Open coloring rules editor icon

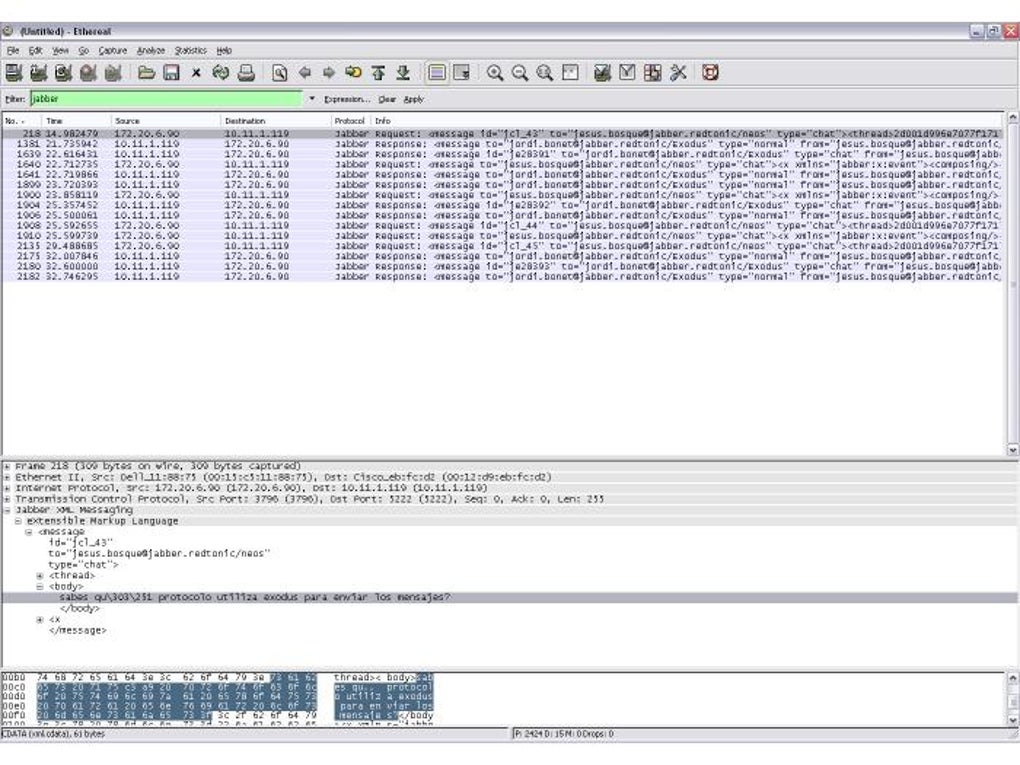pyautogui.click(x=652, y=73)
